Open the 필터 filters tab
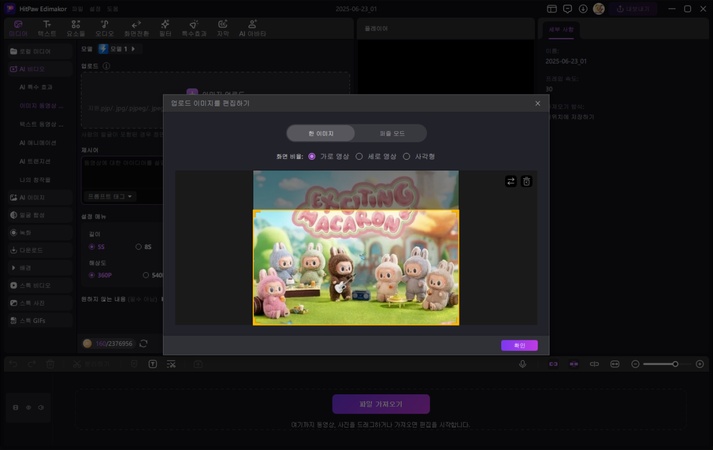The image size is (713, 450). coord(165,28)
